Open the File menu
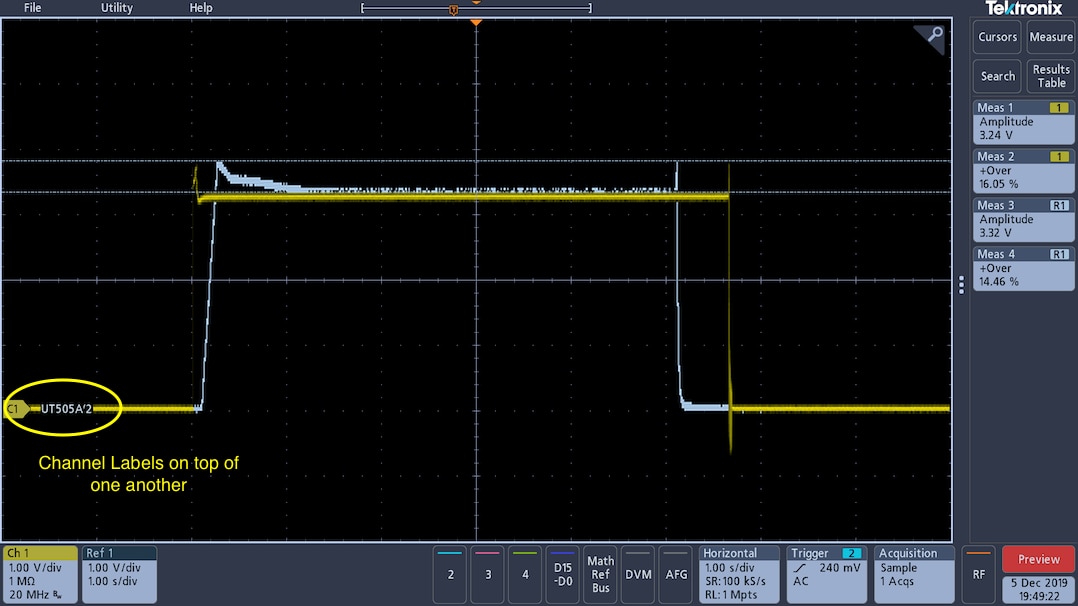 click(x=33, y=8)
